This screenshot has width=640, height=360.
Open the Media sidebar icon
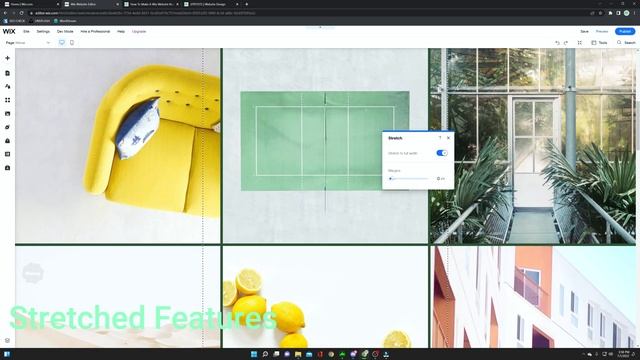[7, 114]
